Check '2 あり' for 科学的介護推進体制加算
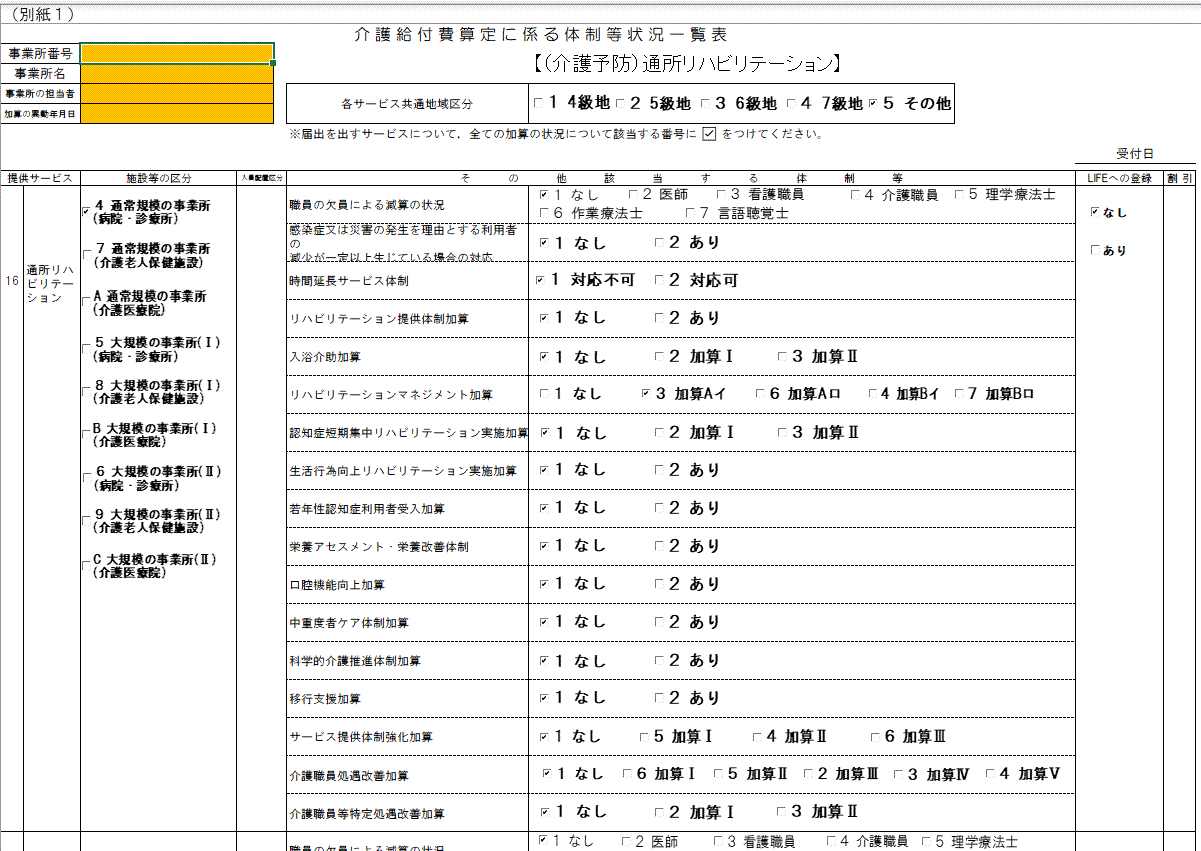Image resolution: width=1201 pixels, height=851 pixels. coord(659,660)
